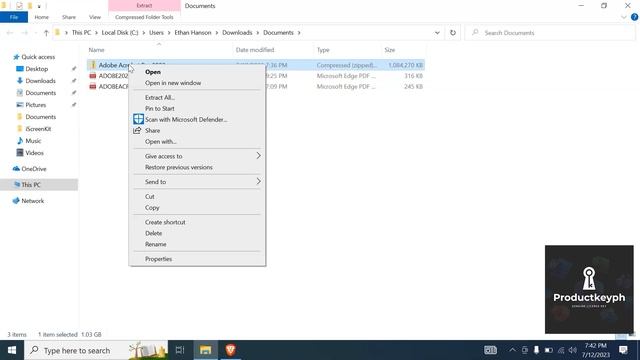This screenshot has height=360, width=640.
Task: Click Restore previous versions
Action: 178,167
